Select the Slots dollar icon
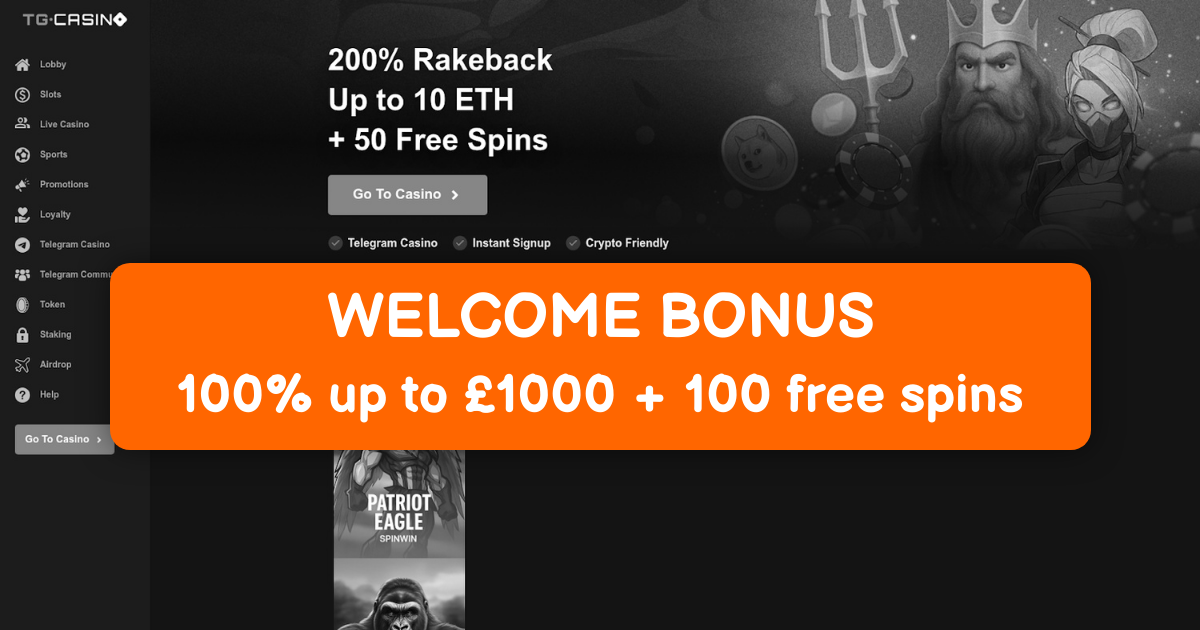1200x630 pixels. (x=22, y=95)
